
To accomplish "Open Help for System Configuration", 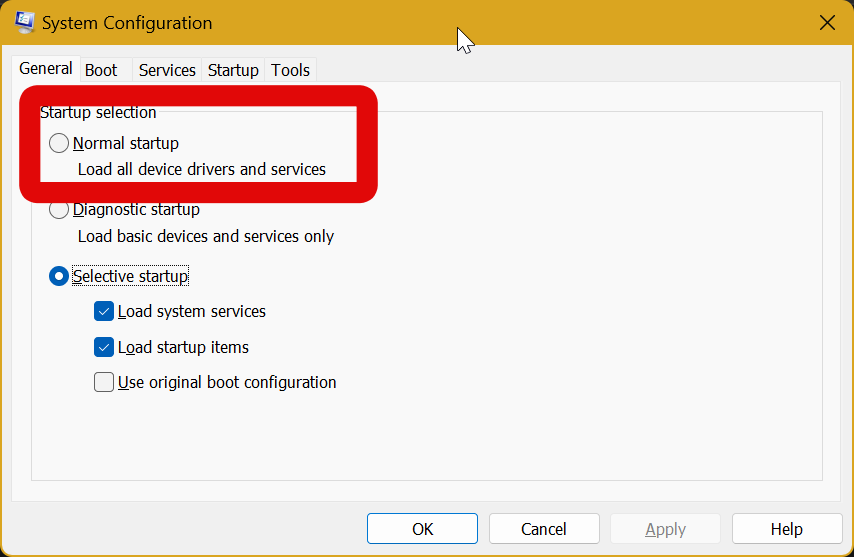I will coord(786,529).
